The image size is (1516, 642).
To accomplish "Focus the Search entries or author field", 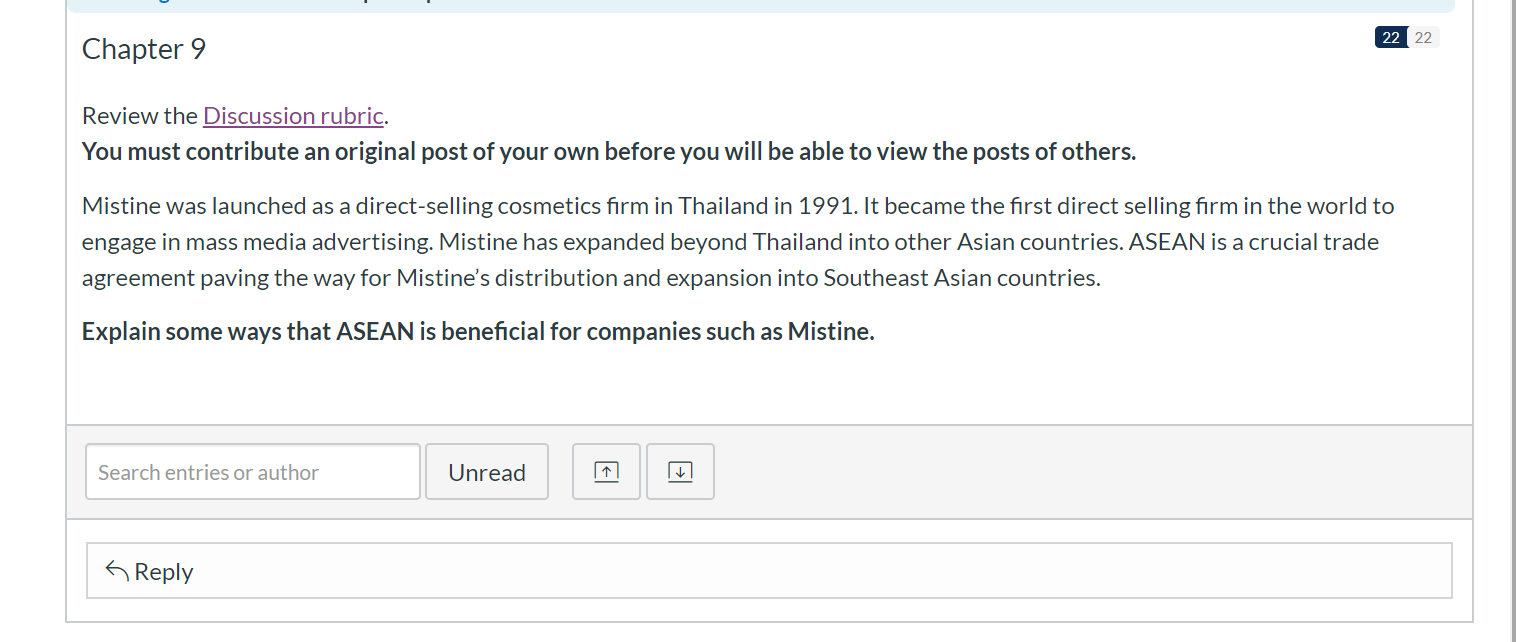I will pyautogui.click(x=253, y=471).
